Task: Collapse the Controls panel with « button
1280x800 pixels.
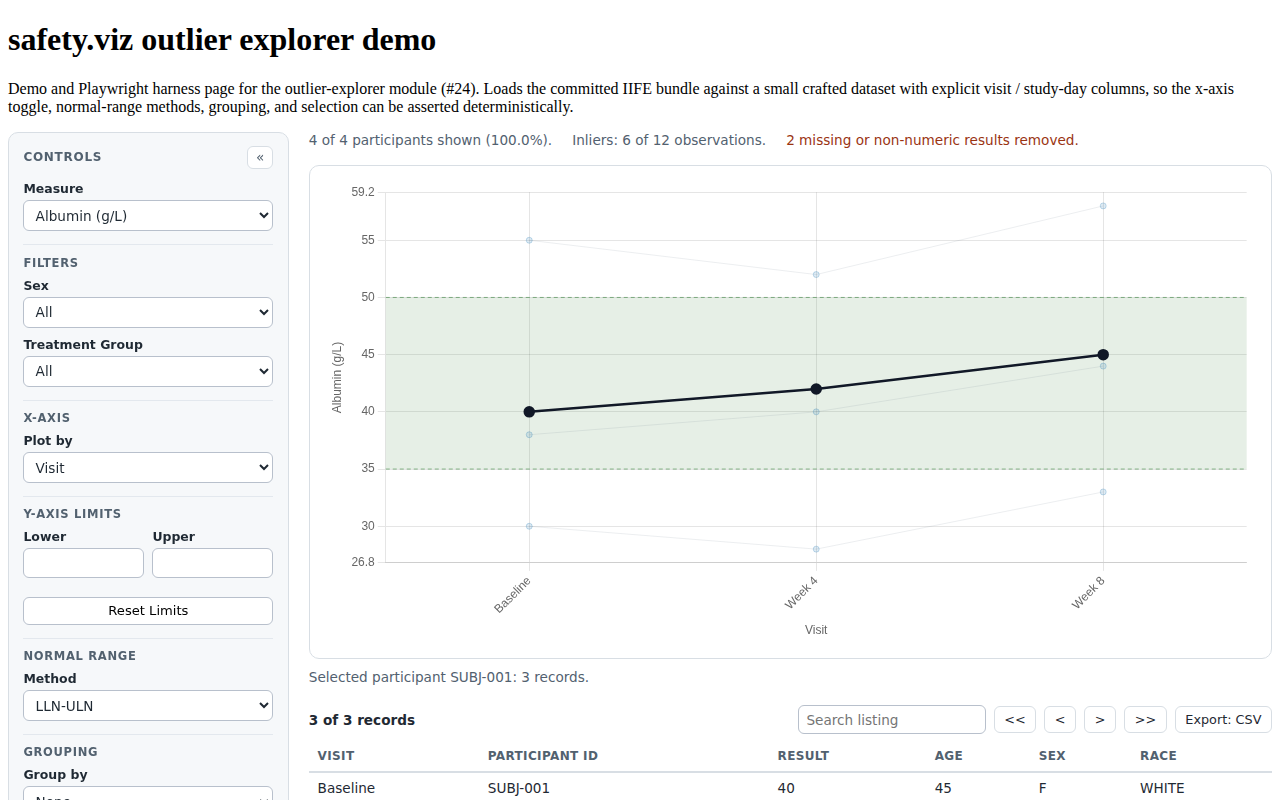Action: (260, 157)
